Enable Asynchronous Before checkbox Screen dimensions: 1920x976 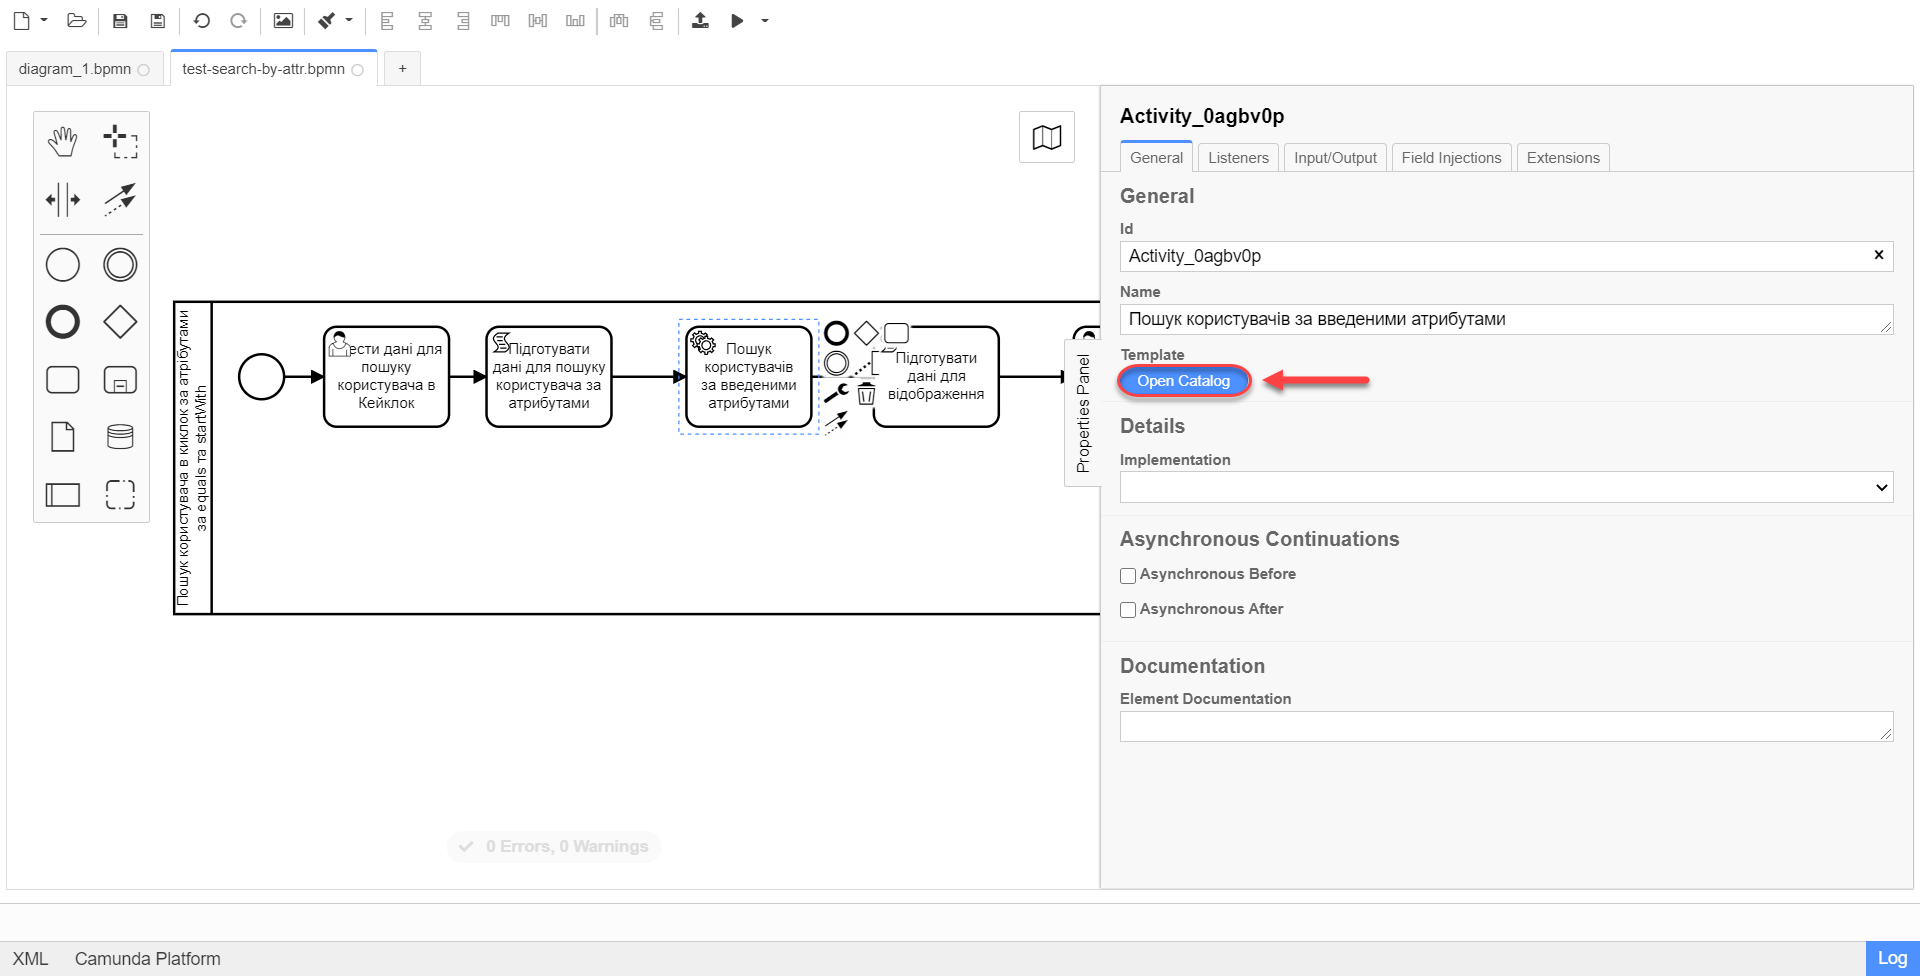coord(1128,575)
